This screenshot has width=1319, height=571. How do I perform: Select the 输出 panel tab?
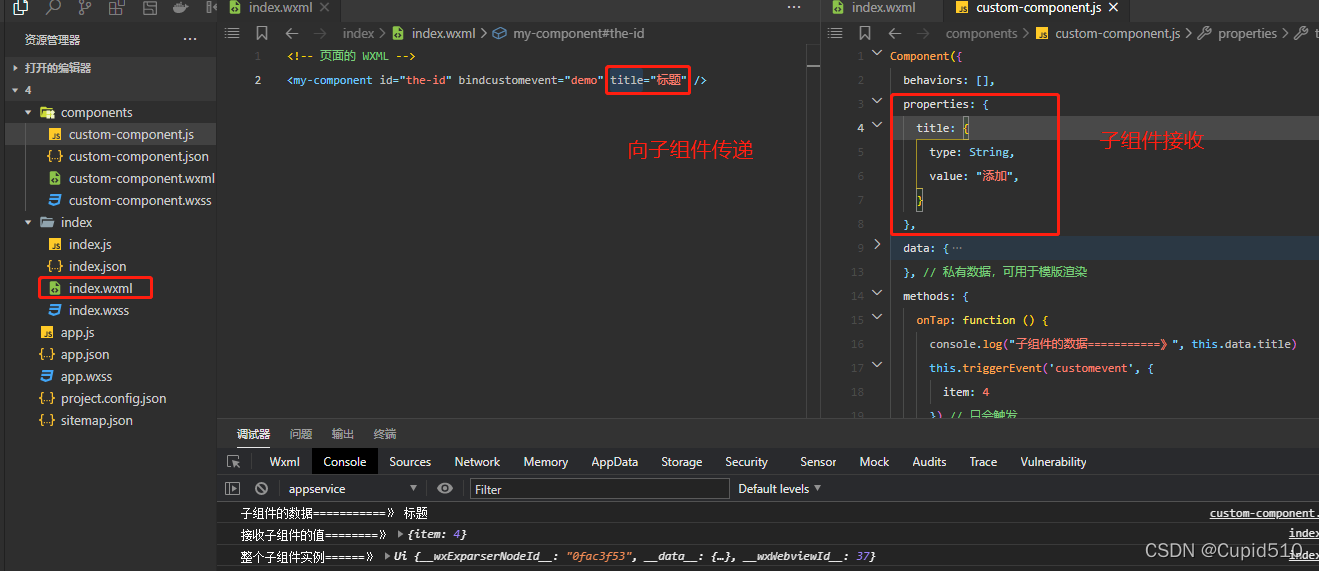pyautogui.click(x=343, y=434)
